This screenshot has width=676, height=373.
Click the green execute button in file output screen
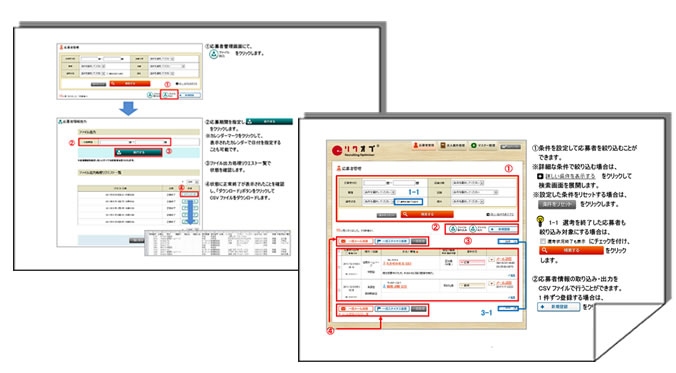[138, 152]
